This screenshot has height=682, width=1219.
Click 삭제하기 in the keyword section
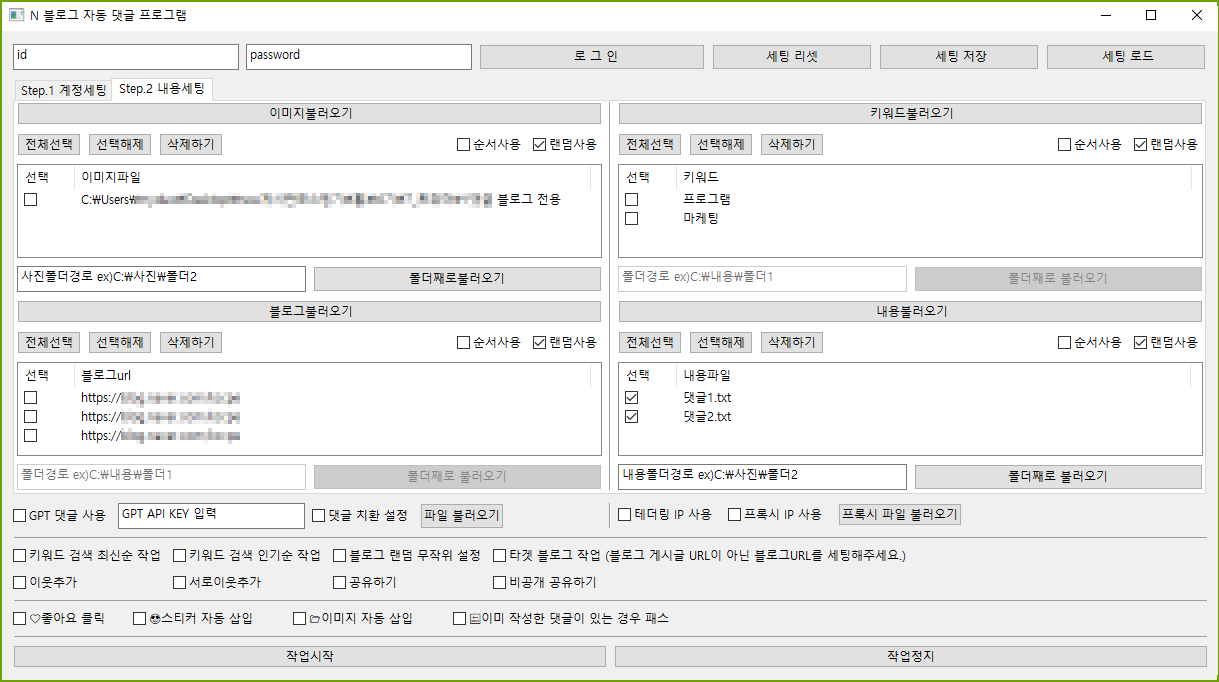[x=792, y=144]
